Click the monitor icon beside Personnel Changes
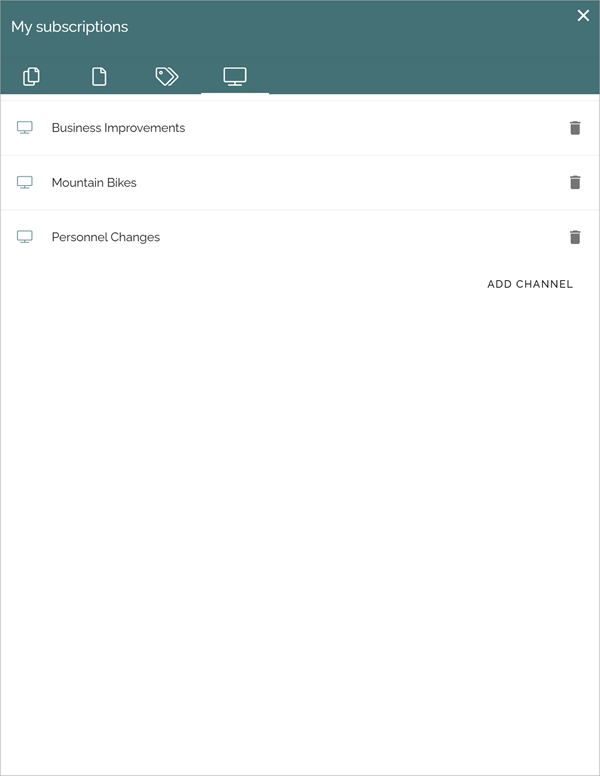 pos(25,237)
